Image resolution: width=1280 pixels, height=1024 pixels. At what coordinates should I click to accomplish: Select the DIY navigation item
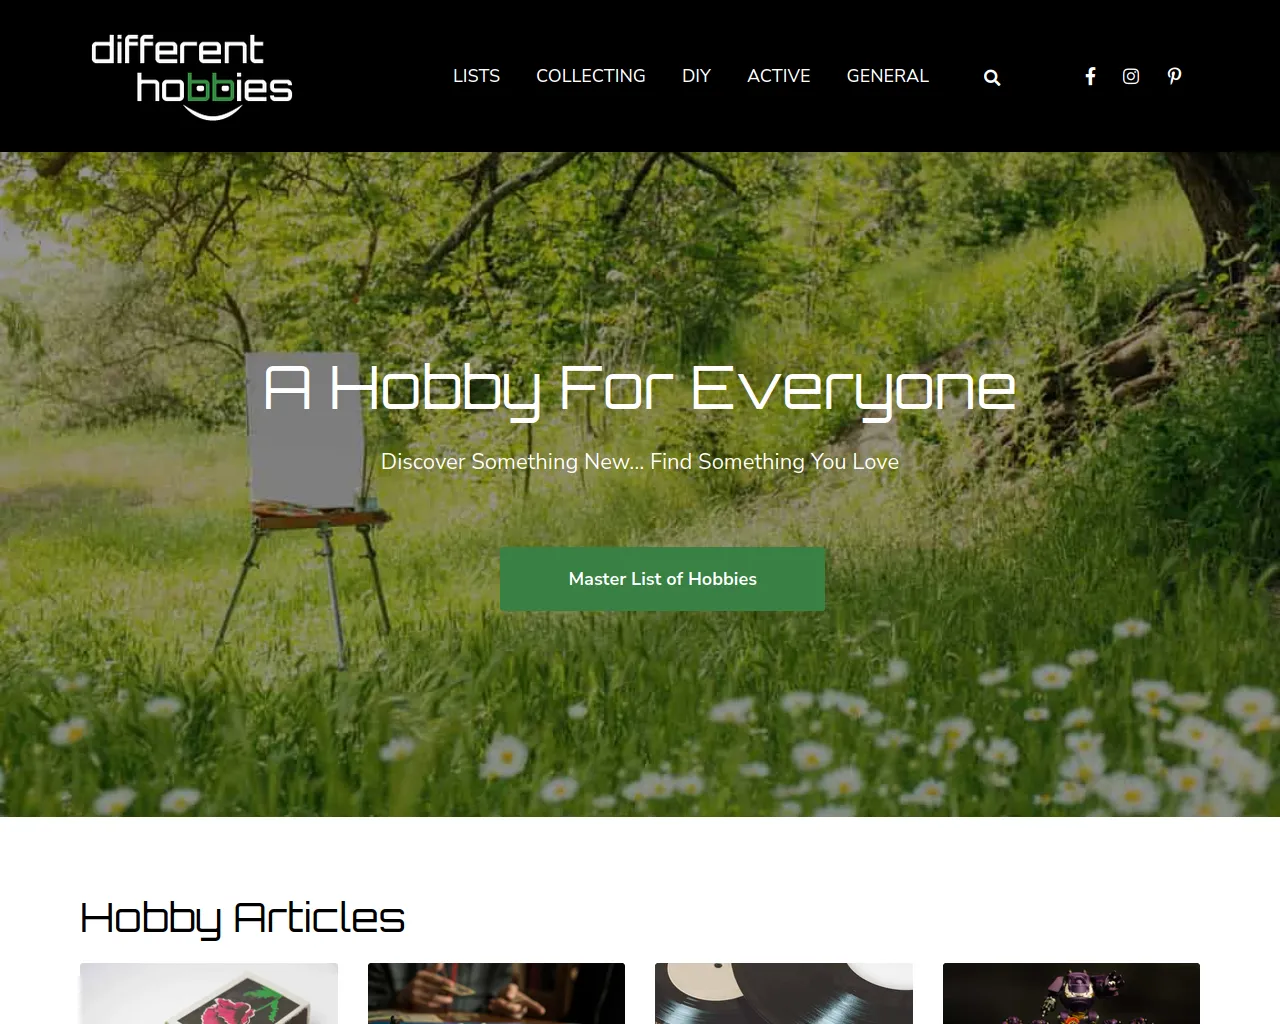coord(696,76)
